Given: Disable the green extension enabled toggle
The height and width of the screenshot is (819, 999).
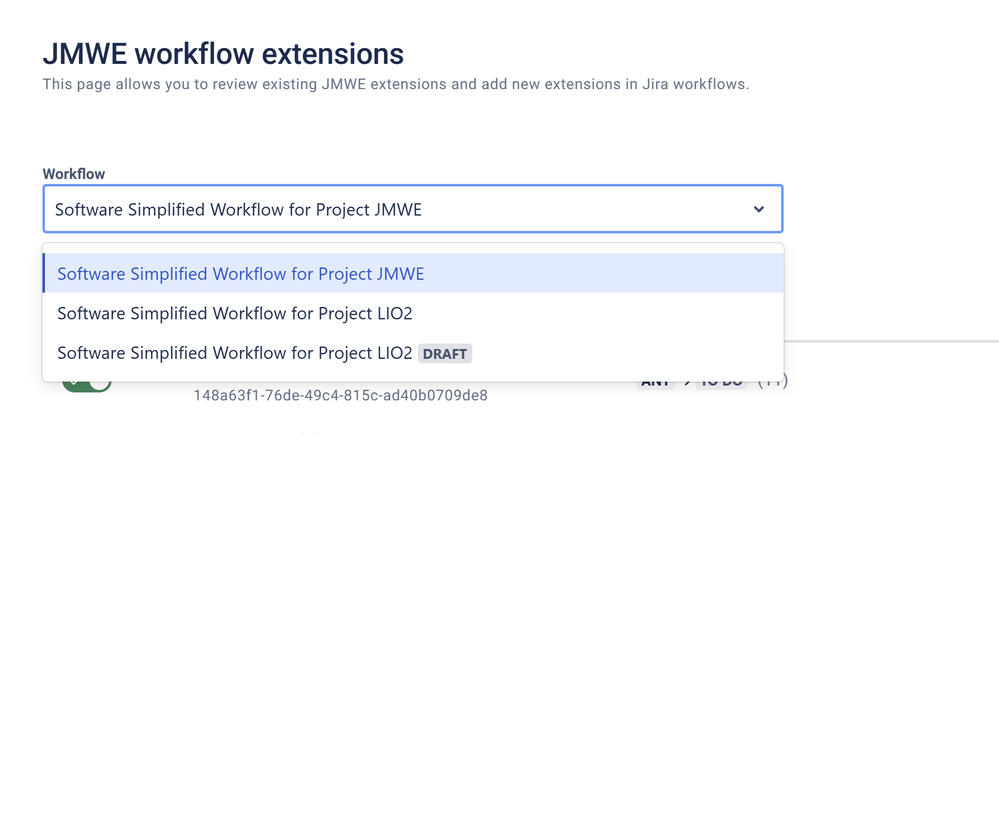Looking at the screenshot, I should click(x=85, y=380).
